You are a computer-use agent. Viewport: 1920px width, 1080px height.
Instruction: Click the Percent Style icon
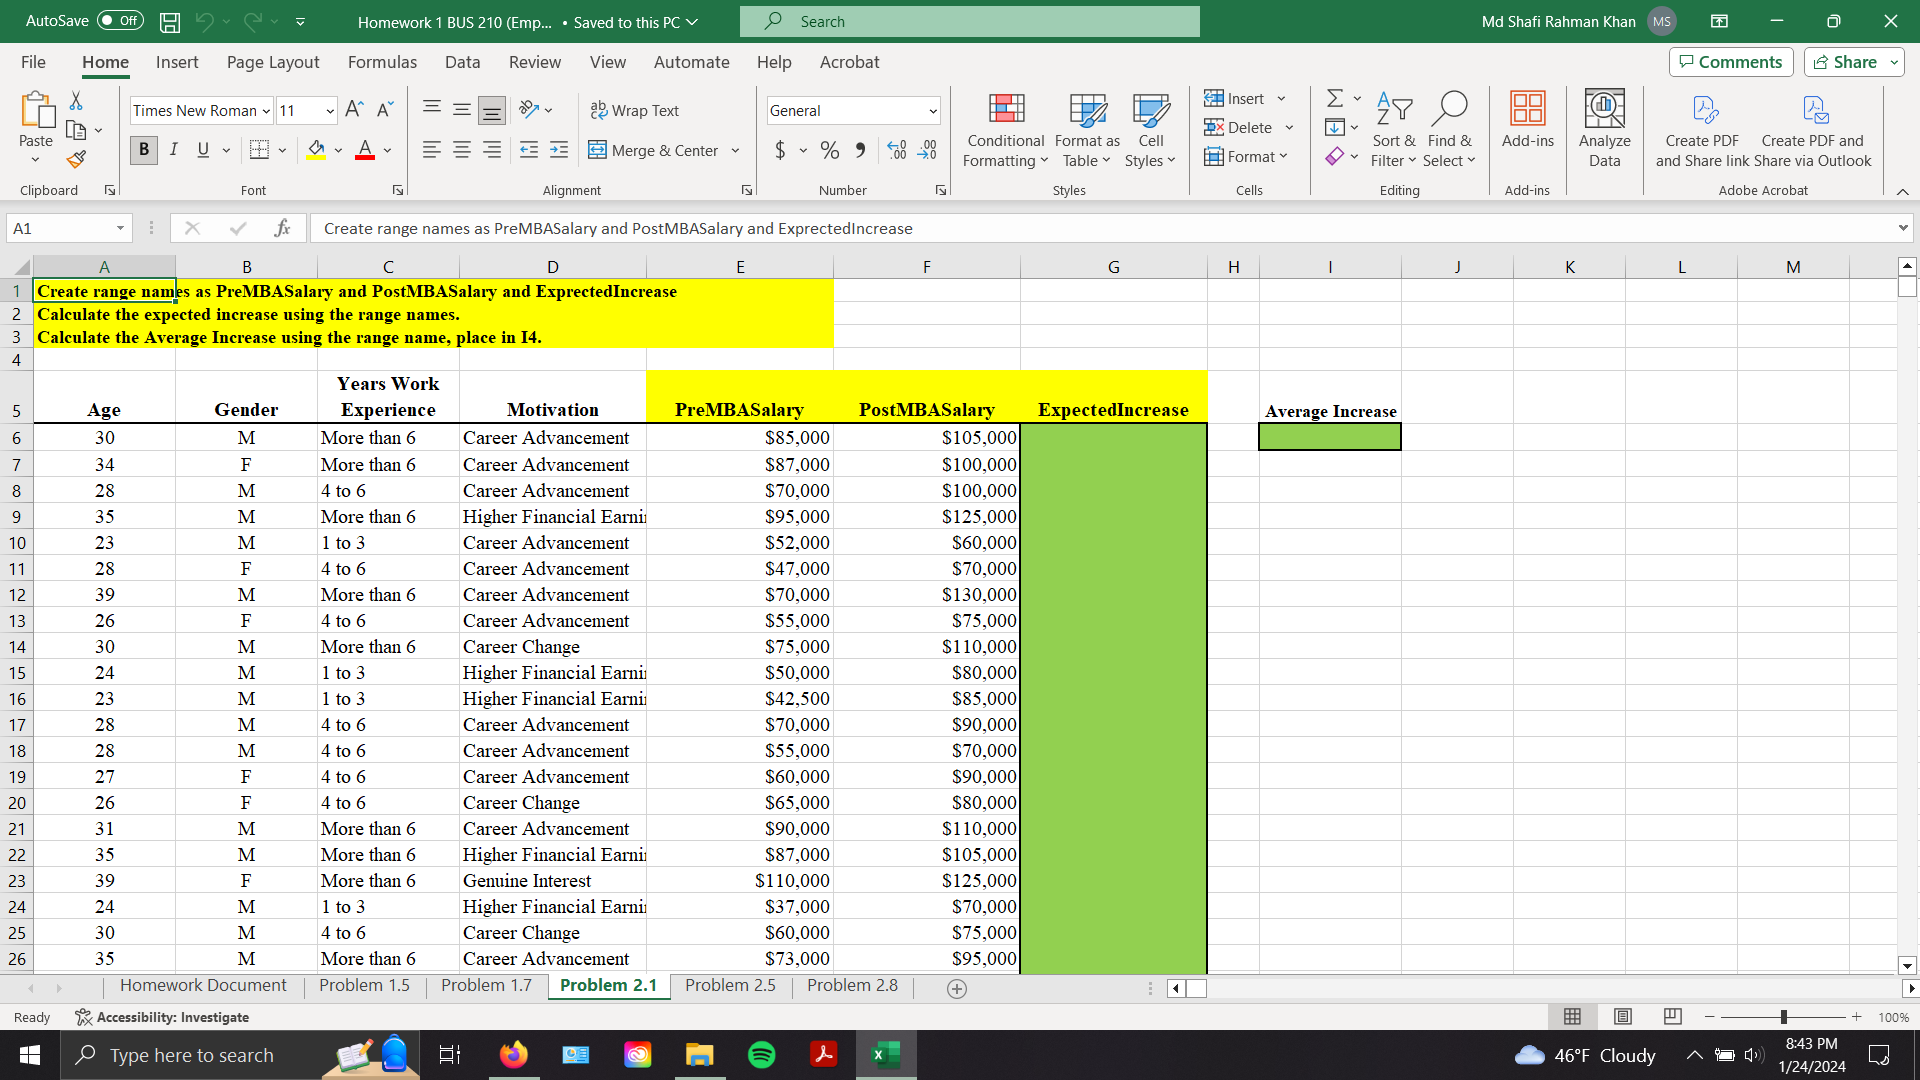830,150
